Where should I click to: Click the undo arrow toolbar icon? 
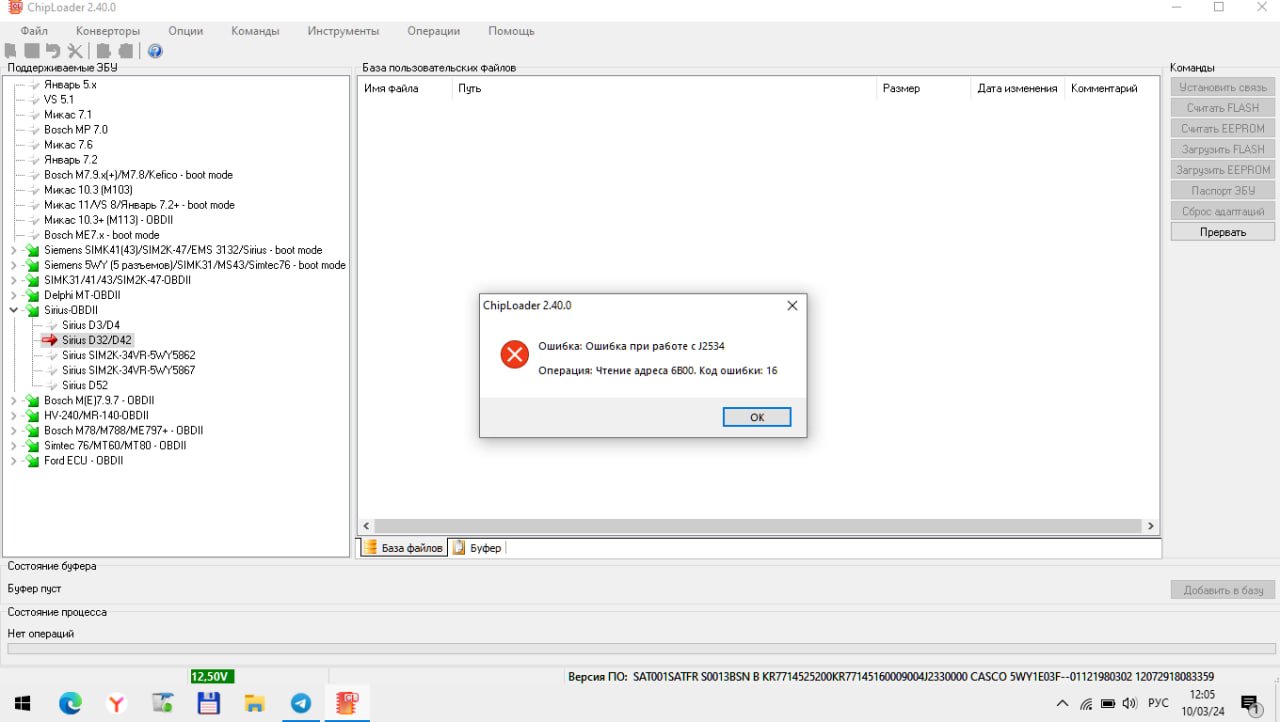coord(53,51)
